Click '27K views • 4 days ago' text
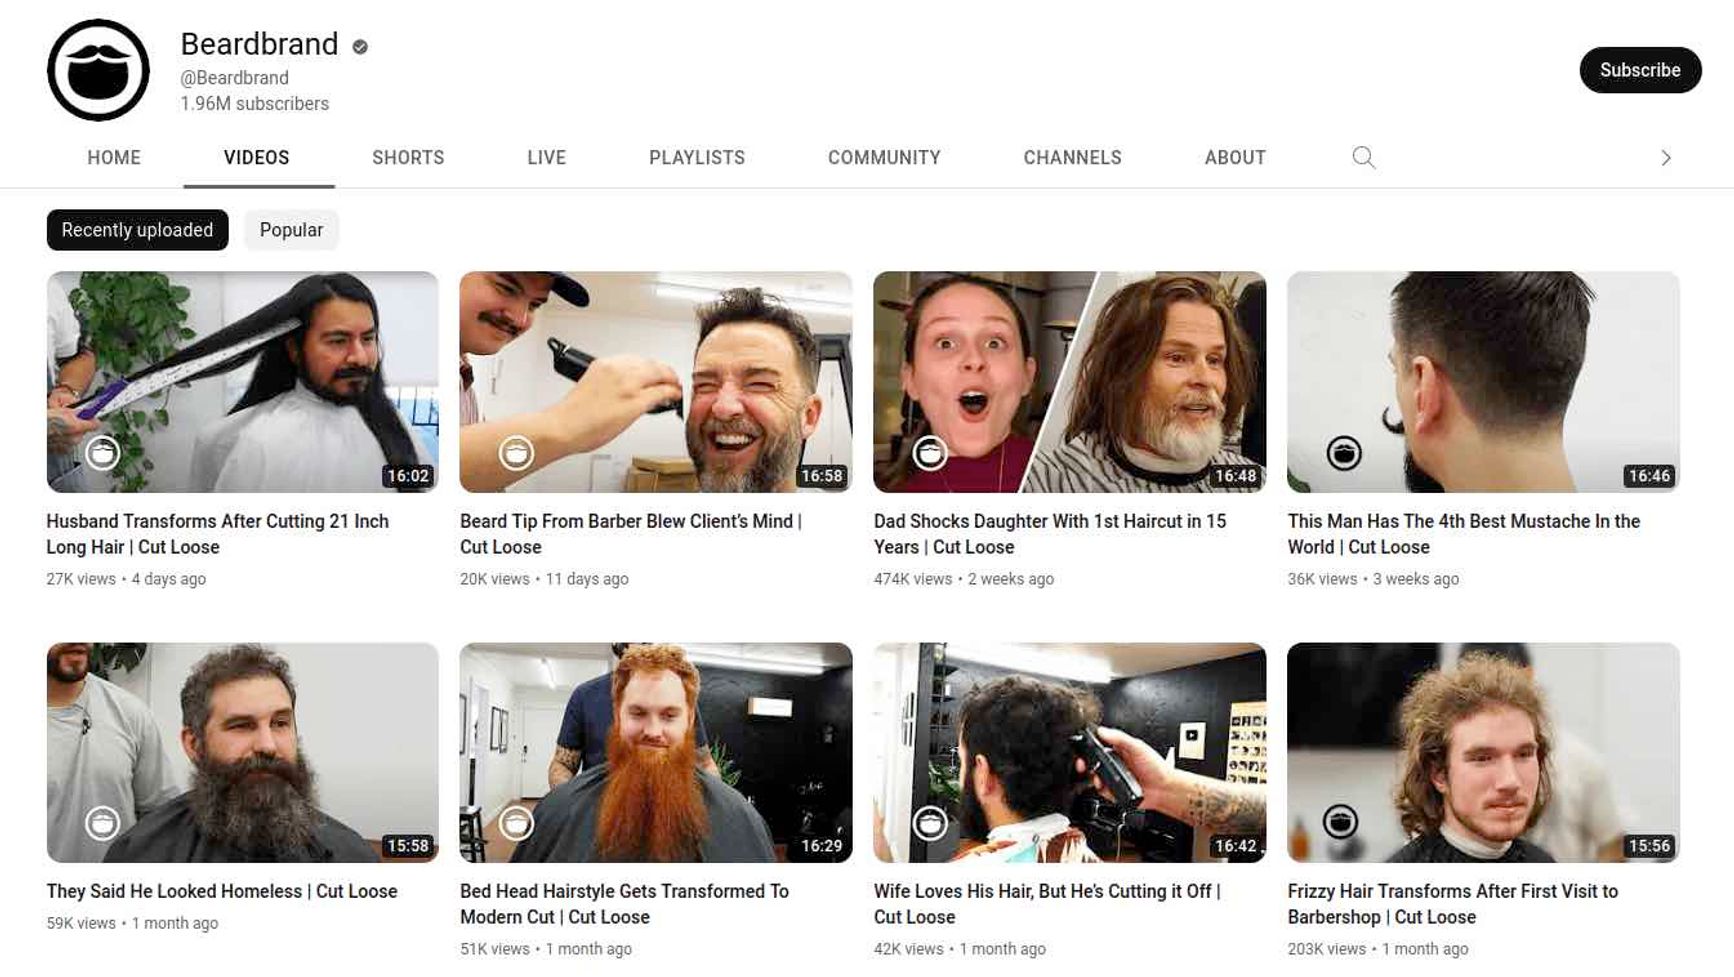The height and width of the screenshot is (977, 1734). 126,579
